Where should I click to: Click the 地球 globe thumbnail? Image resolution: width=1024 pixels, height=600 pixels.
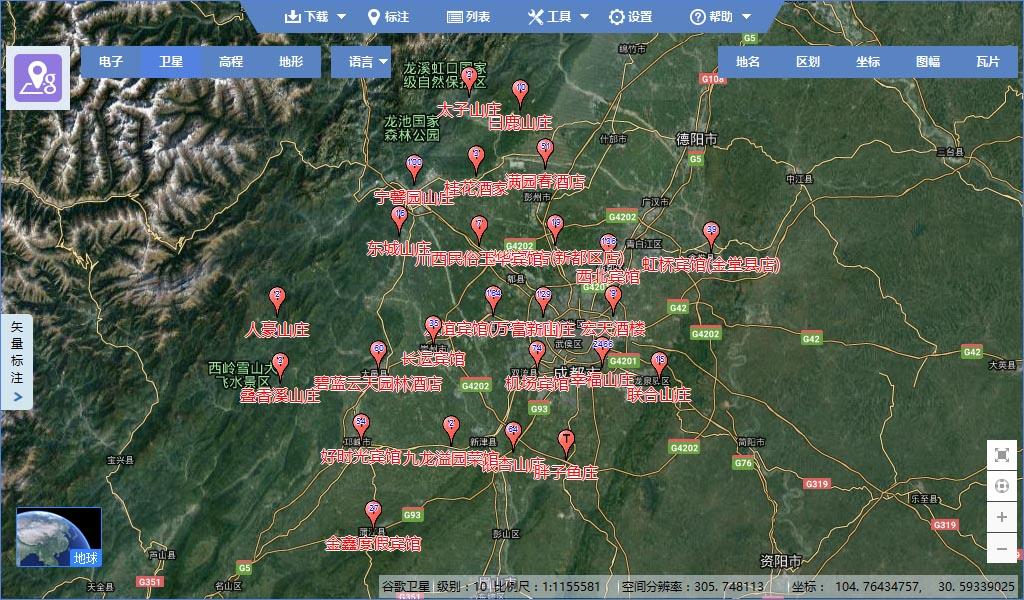[x=59, y=537]
